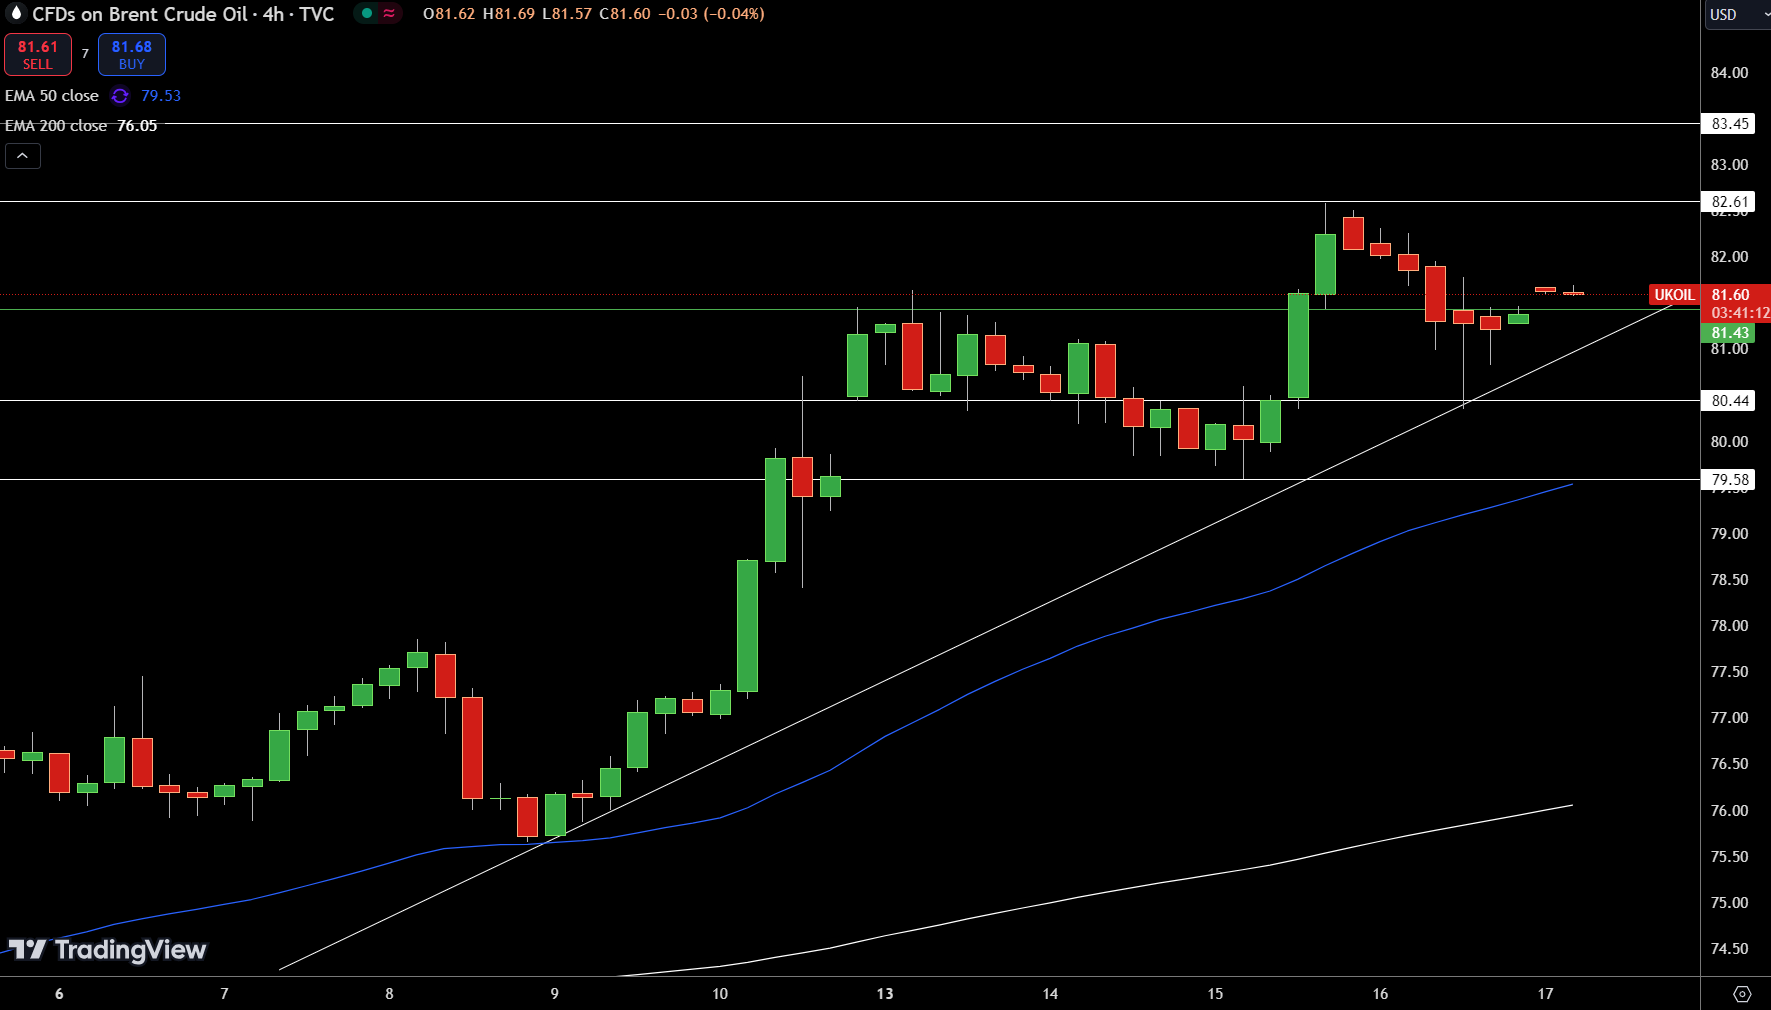Click the blue BUY 81.68 button
This screenshot has width=1771, height=1010.
[x=132, y=55]
